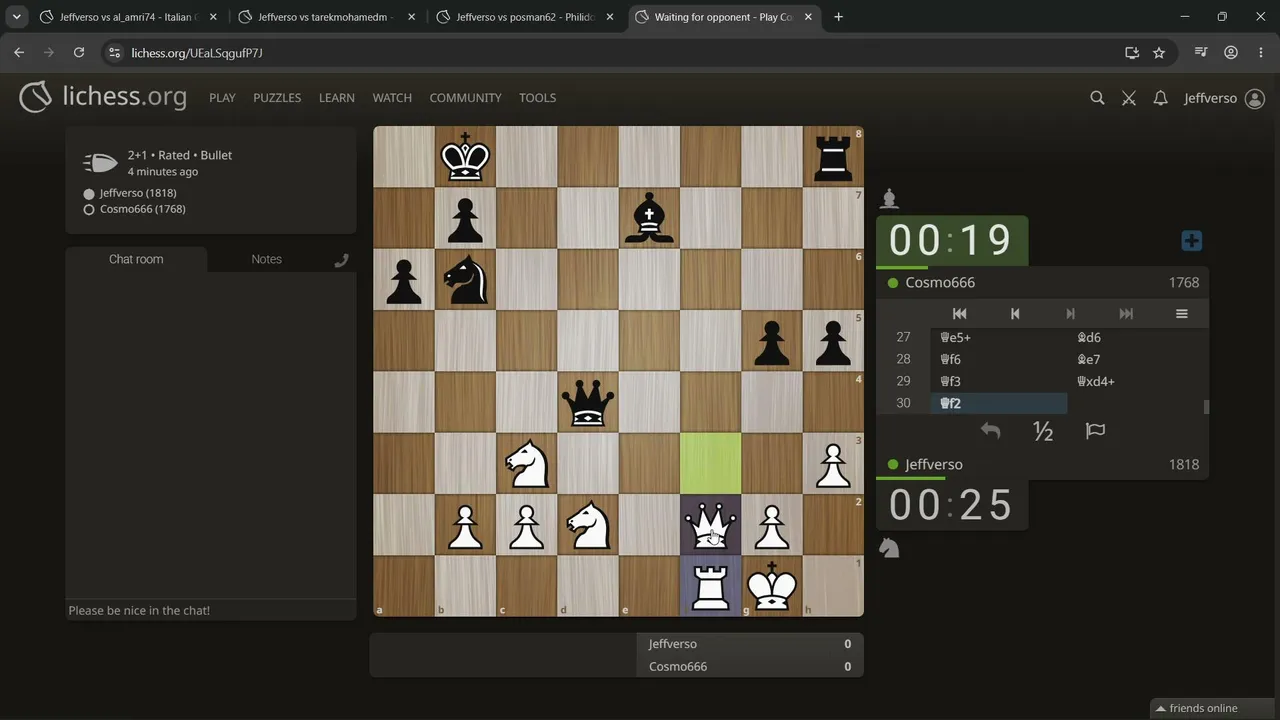
Task: Click the black king on b8
Action: tap(465, 157)
